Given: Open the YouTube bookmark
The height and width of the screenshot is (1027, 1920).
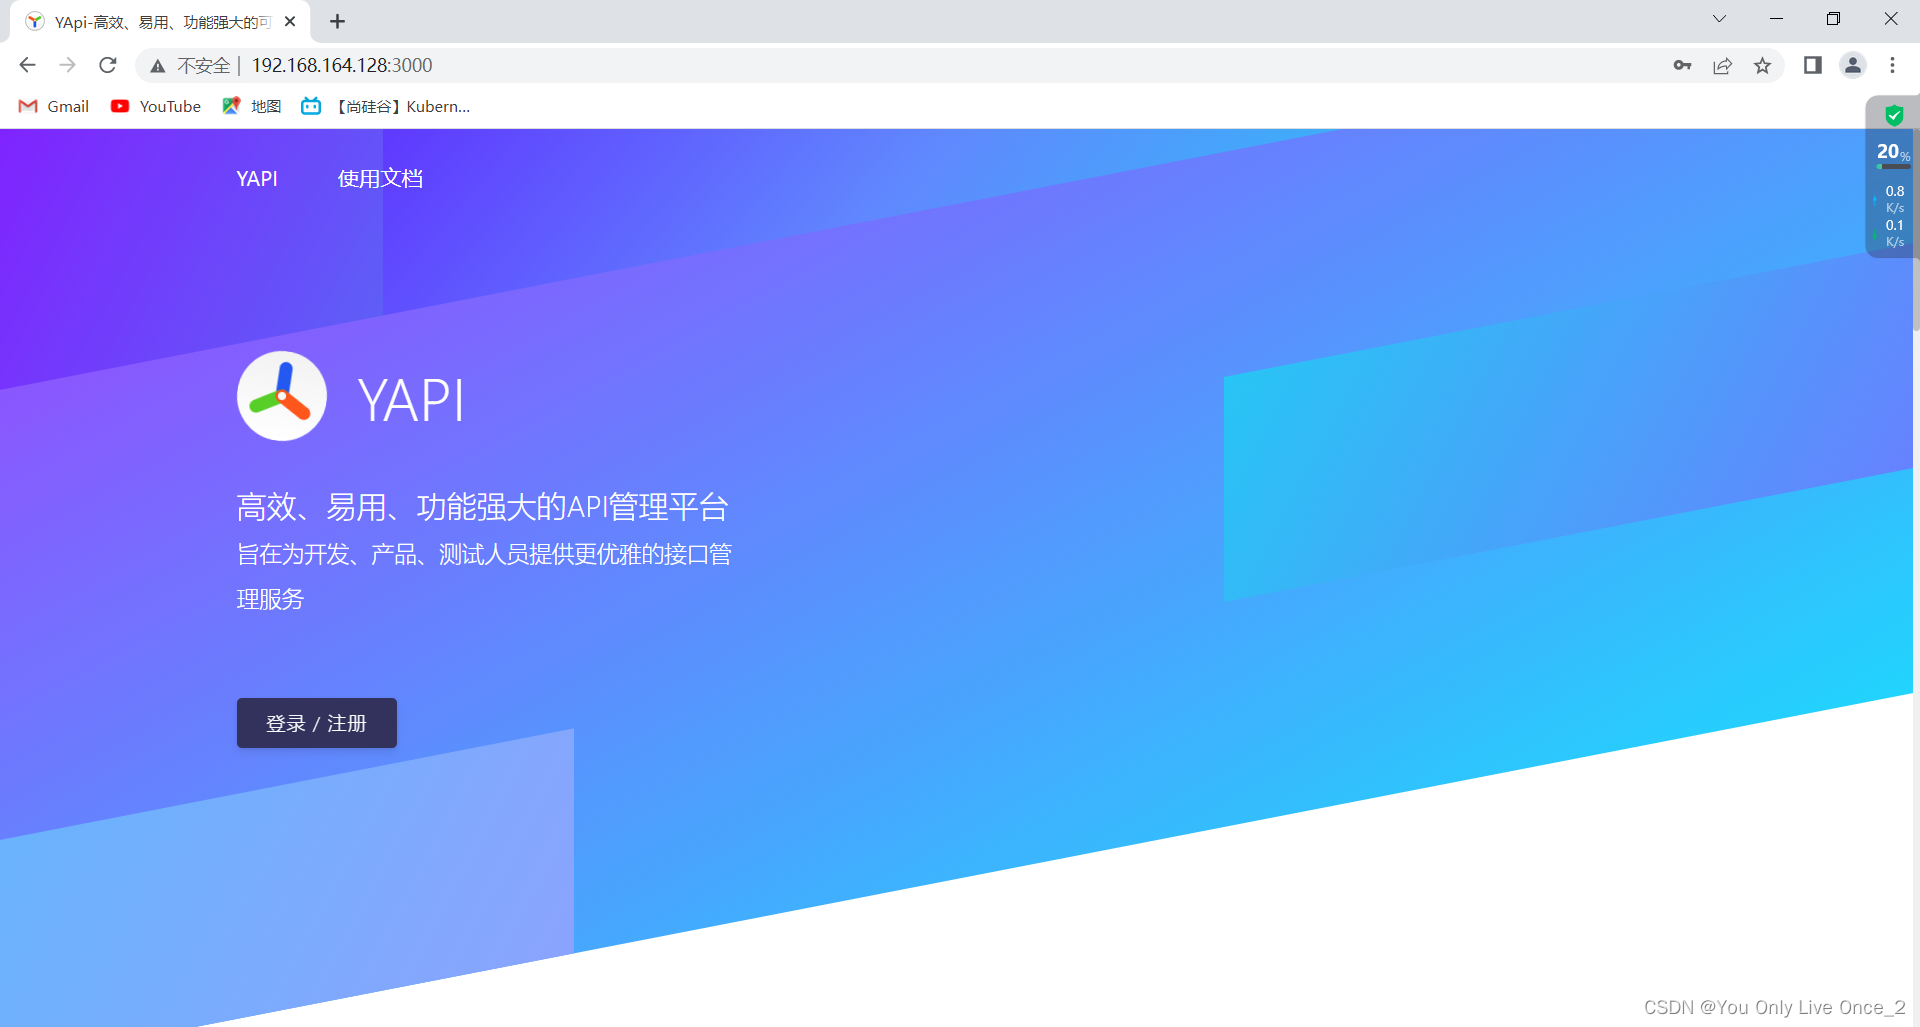Looking at the screenshot, I should (x=156, y=106).
